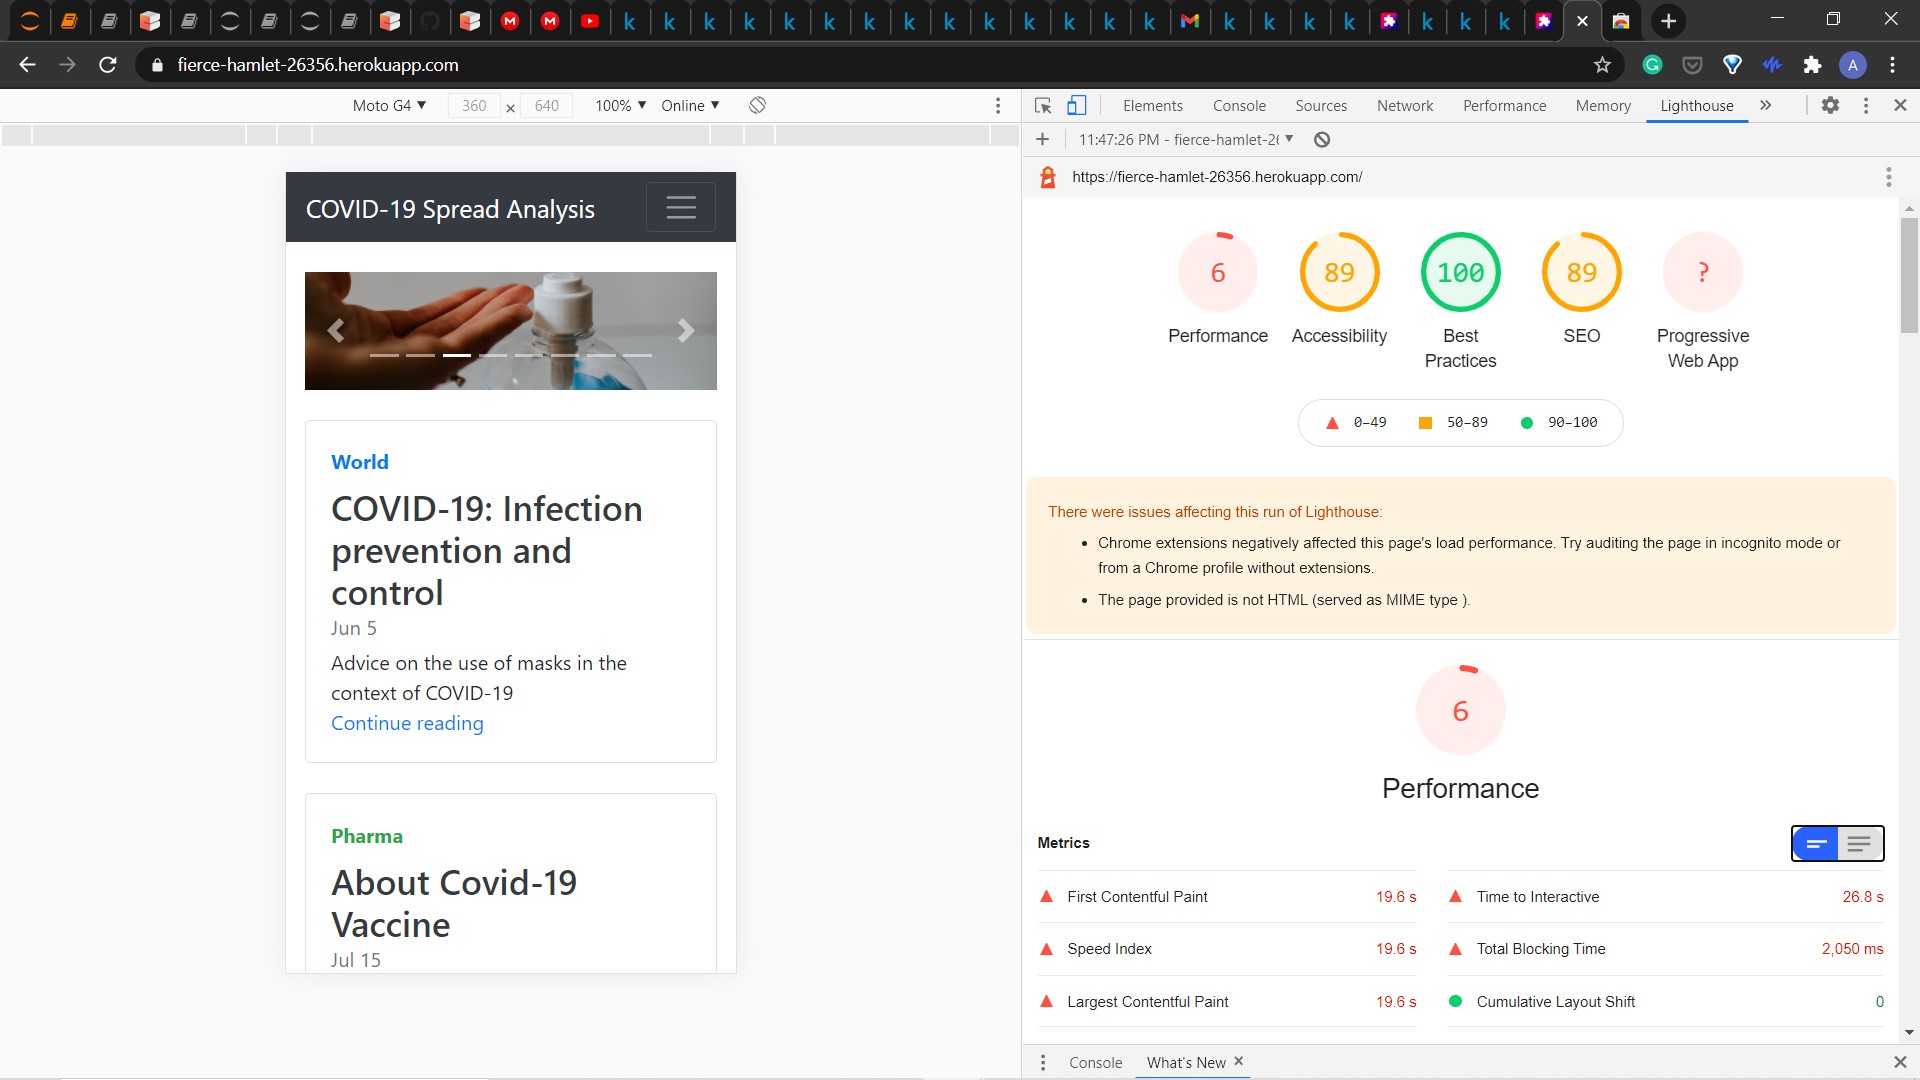Click the rotate device orientation icon
This screenshot has height=1080, width=1920.
click(757, 106)
